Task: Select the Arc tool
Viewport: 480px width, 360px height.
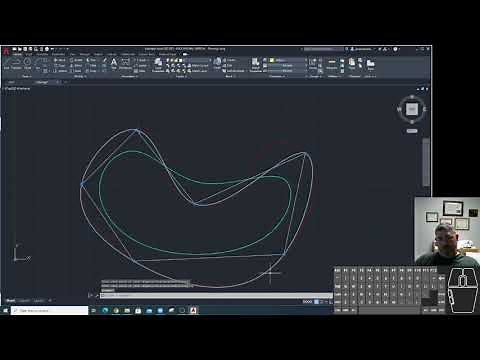Action: tap(37, 63)
